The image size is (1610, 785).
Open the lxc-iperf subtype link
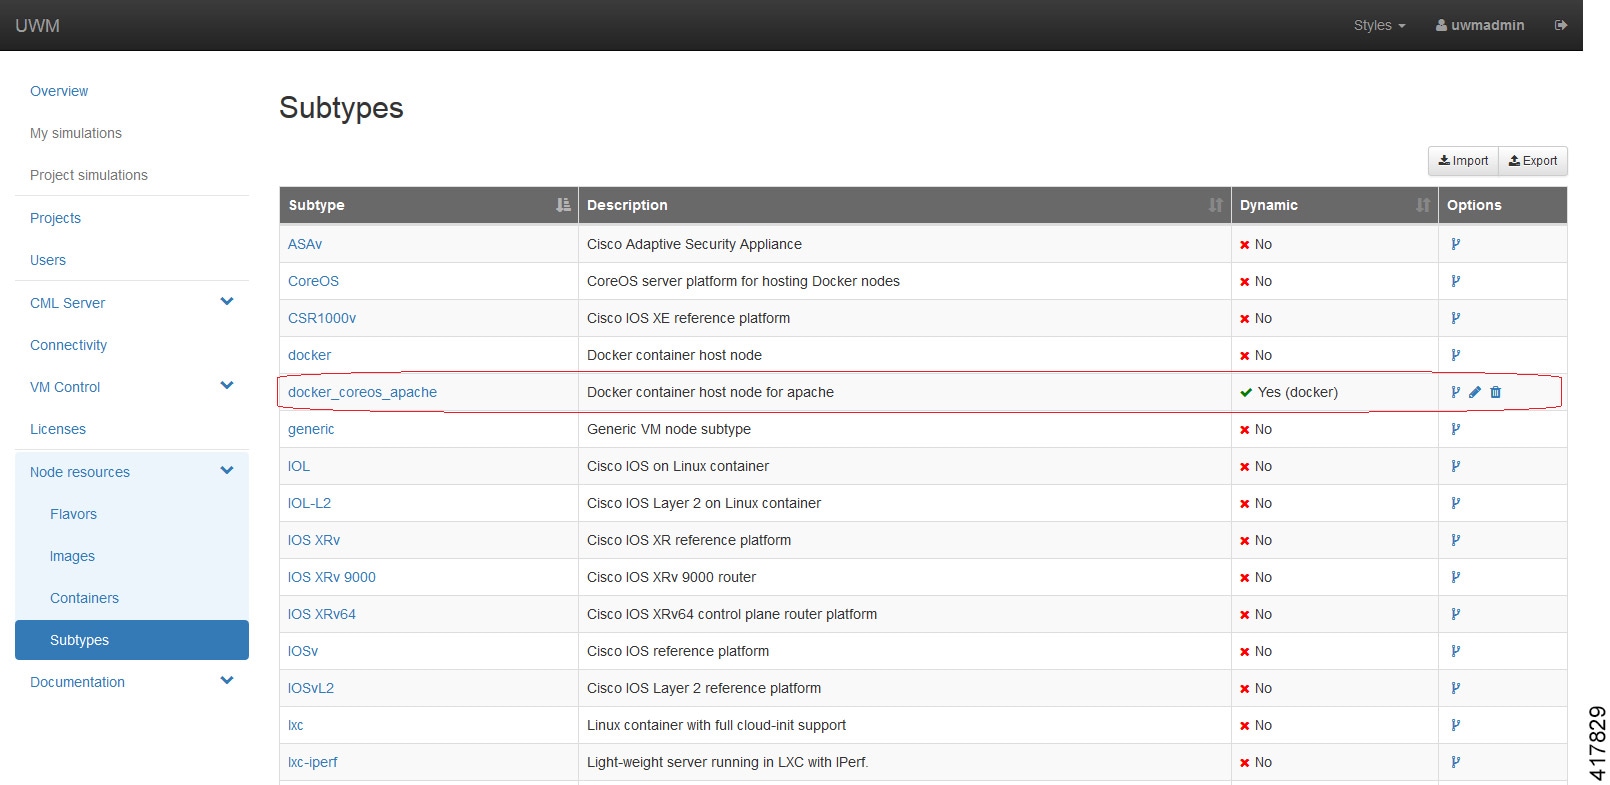pos(313,762)
